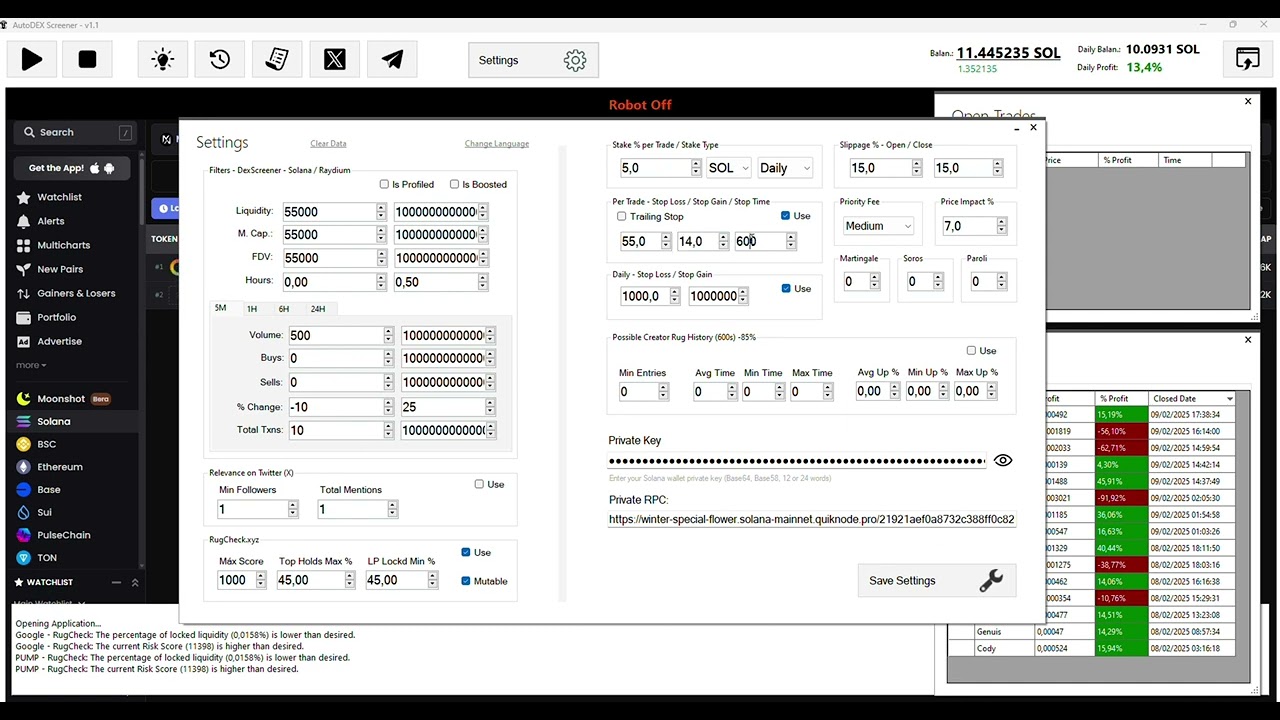The image size is (1280, 720).
Task: Open the Daily stake type dropdown
Action: [x=784, y=168]
